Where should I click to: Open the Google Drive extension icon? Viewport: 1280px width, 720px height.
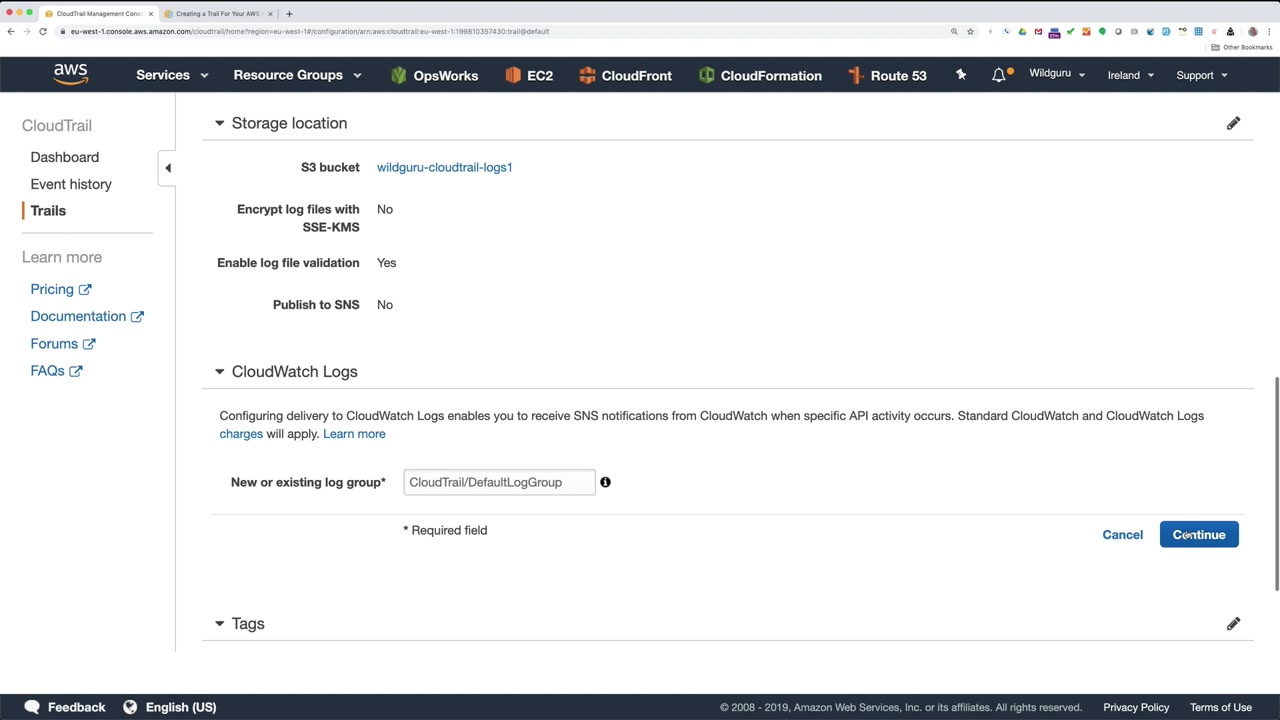coord(1022,31)
